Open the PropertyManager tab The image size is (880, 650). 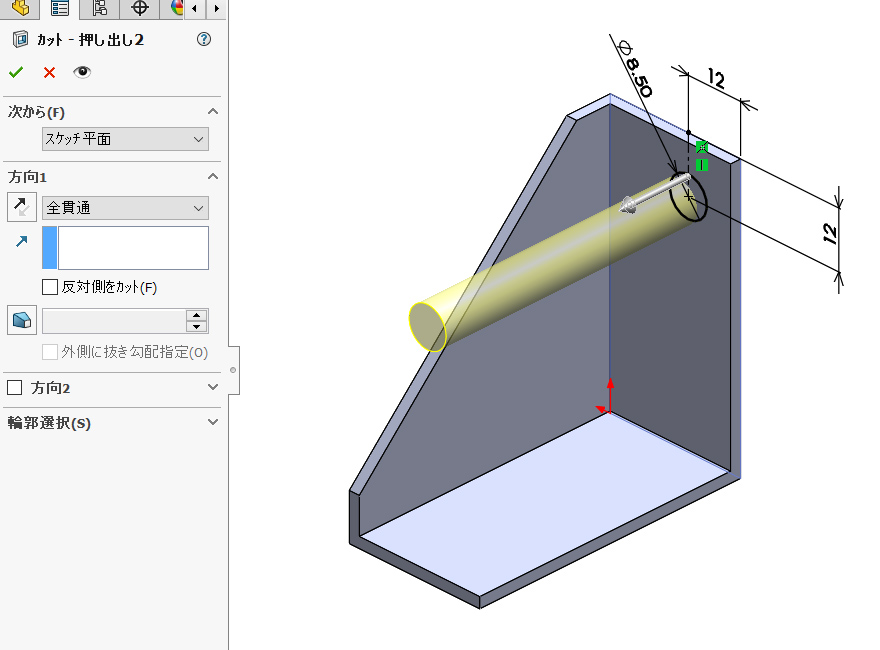tap(60, 9)
